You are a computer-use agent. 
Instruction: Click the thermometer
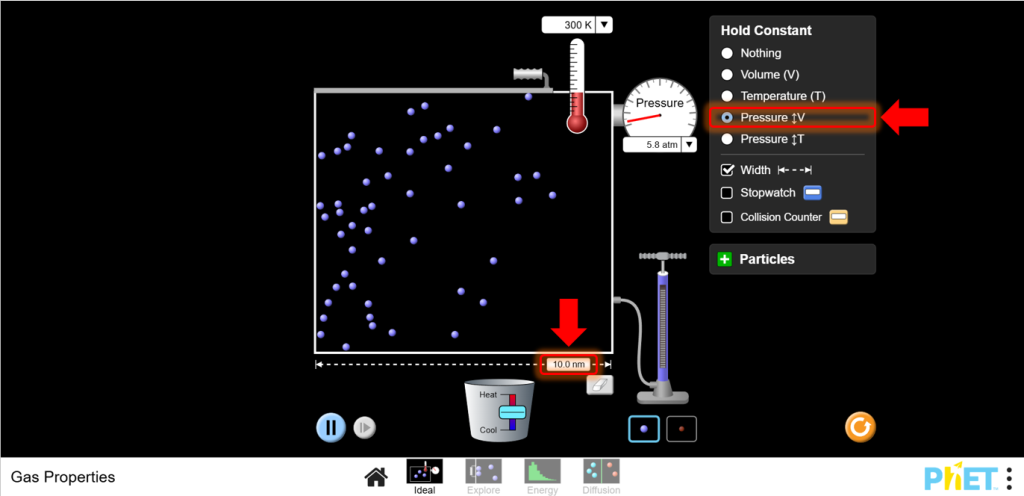coord(577,85)
